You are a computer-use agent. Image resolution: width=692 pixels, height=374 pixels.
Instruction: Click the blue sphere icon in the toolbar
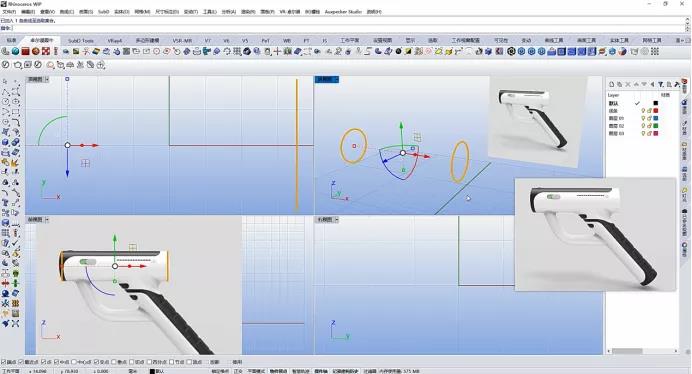pyautogui.click(x=15, y=52)
